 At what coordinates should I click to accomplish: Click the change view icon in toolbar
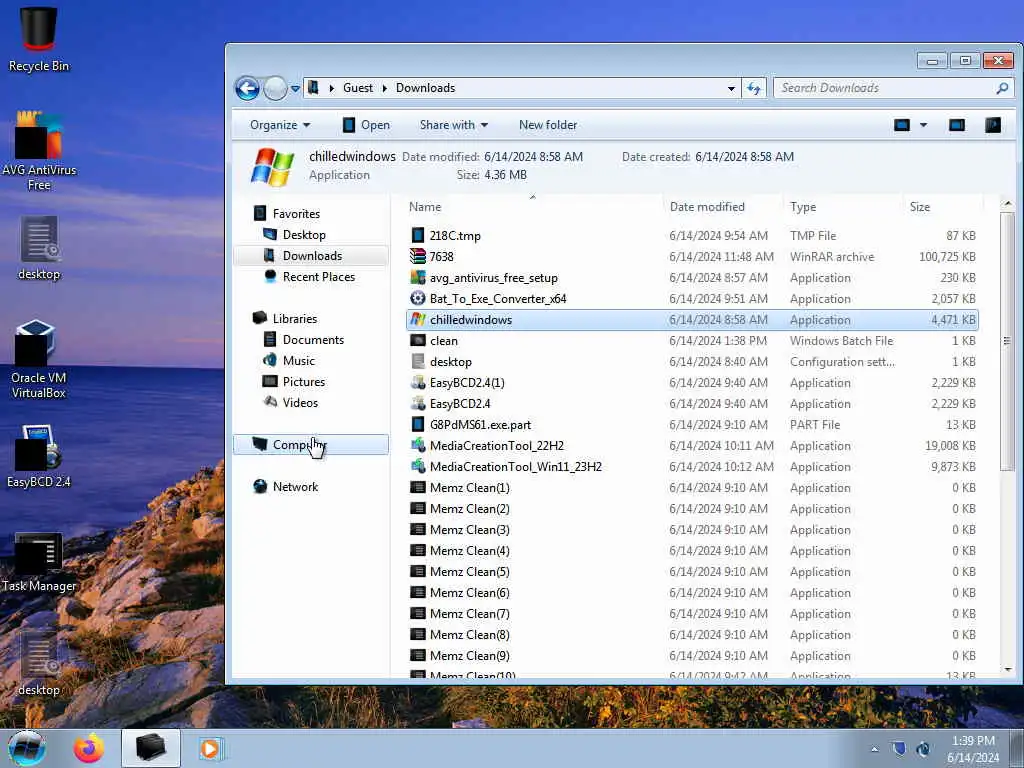point(902,125)
